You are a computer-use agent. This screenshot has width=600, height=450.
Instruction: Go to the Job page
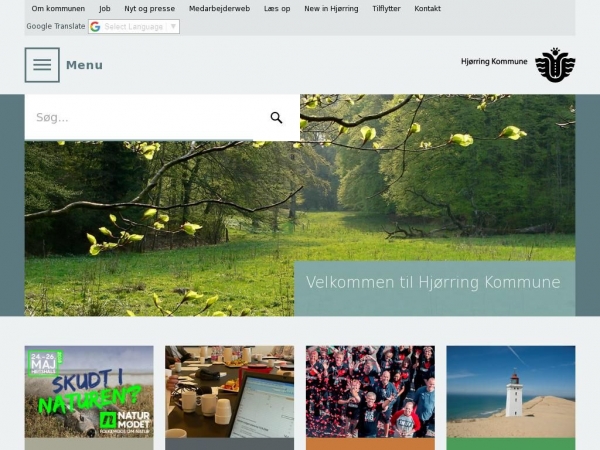[105, 8]
